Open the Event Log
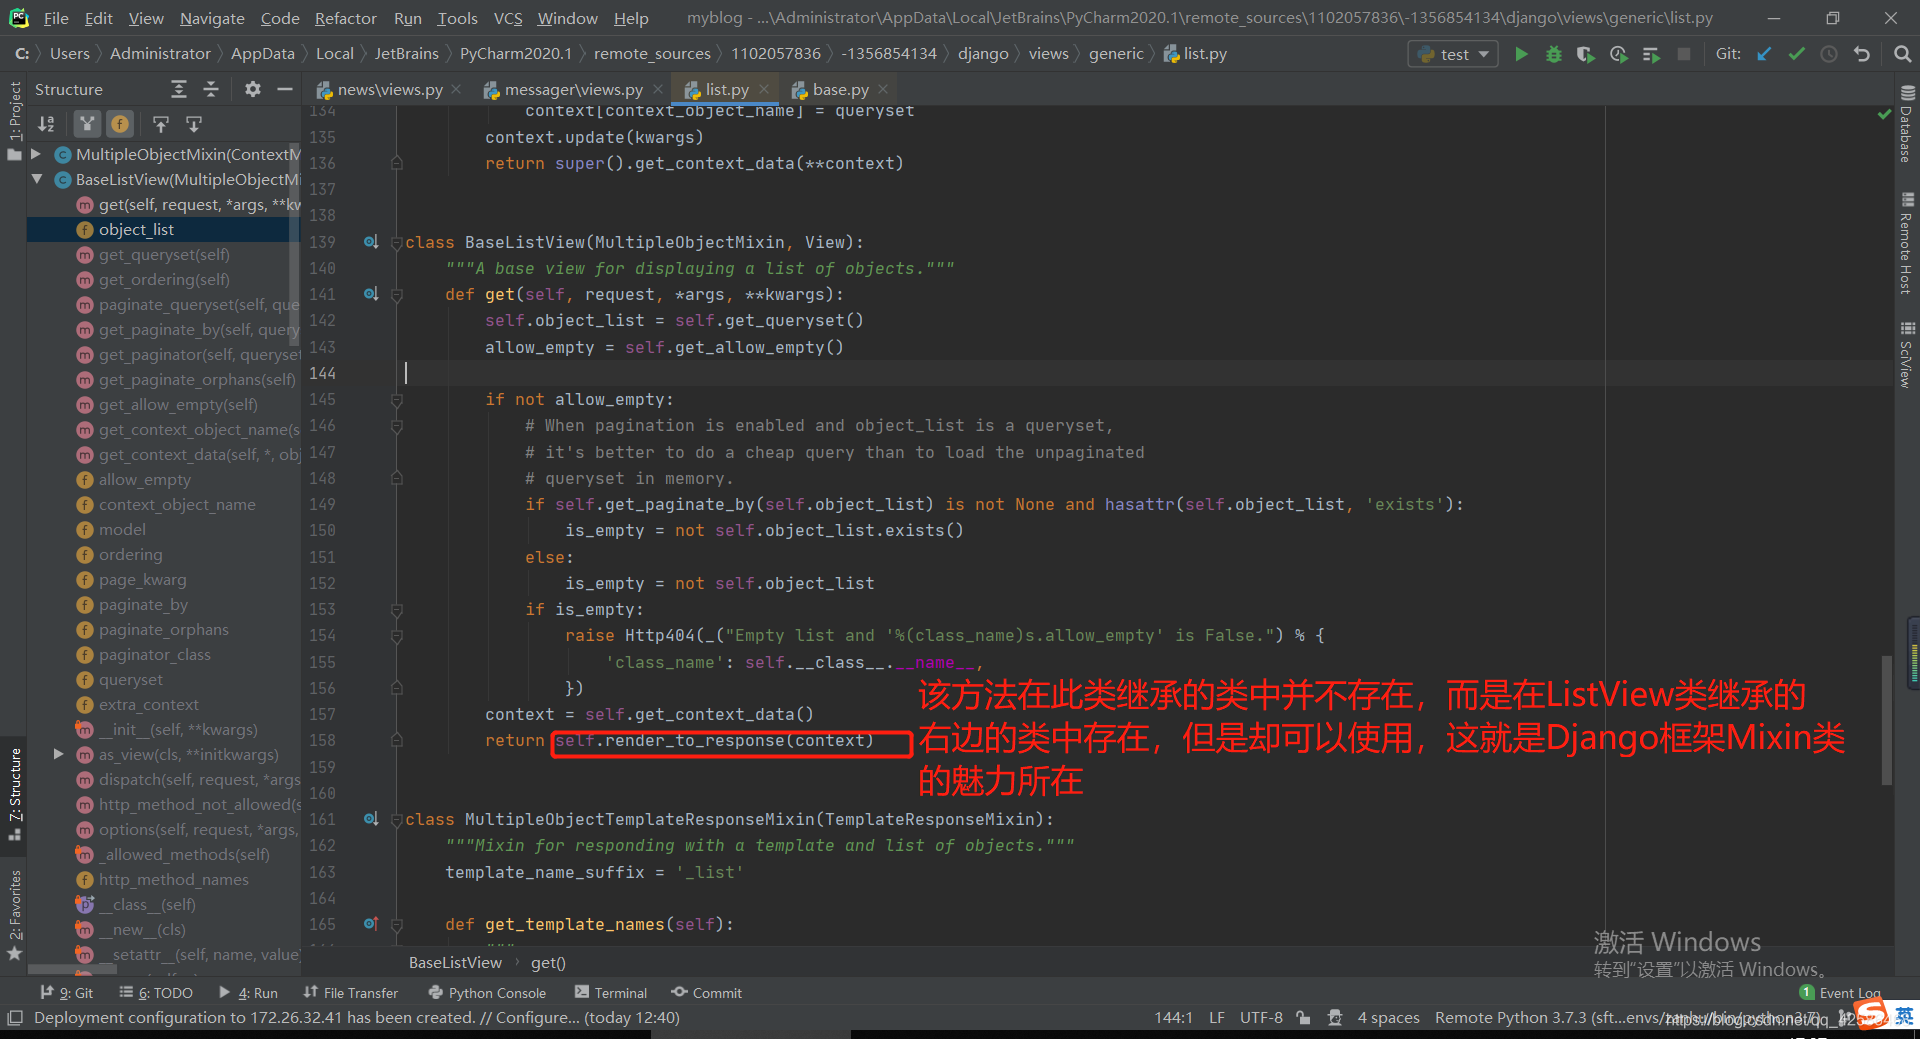Screen dimensions: 1920x1039 (1840, 992)
